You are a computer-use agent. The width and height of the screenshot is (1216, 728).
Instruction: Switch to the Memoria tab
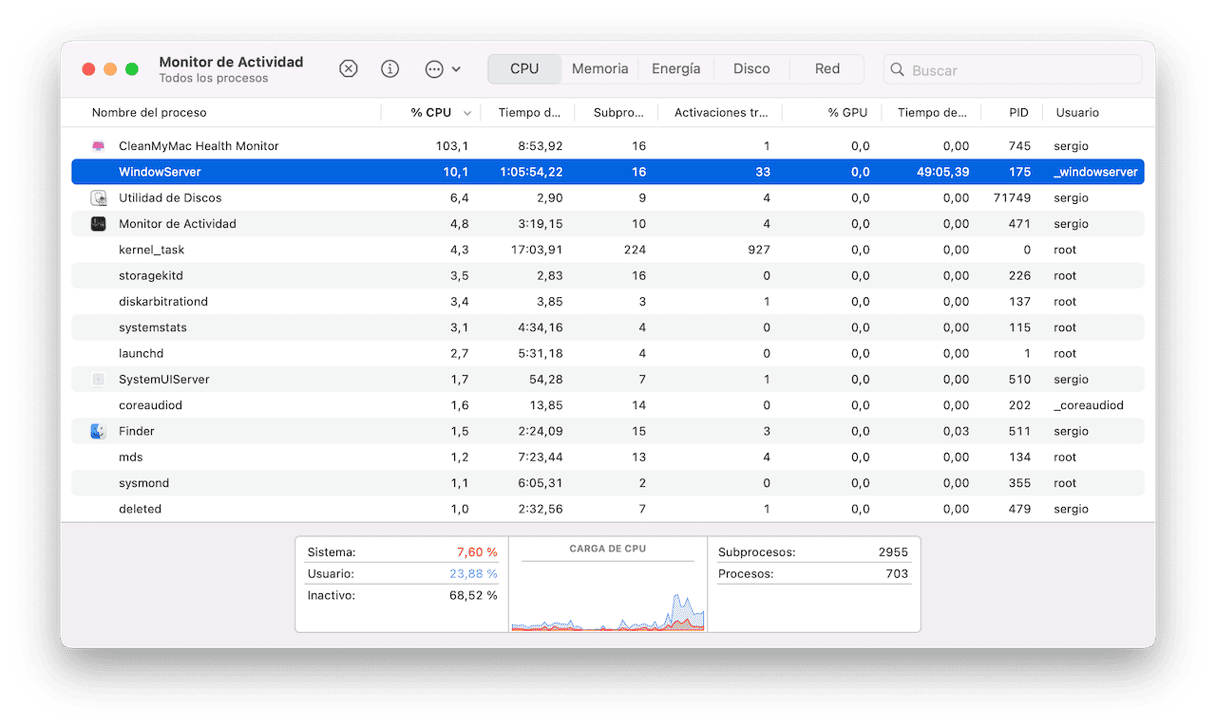coord(600,69)
